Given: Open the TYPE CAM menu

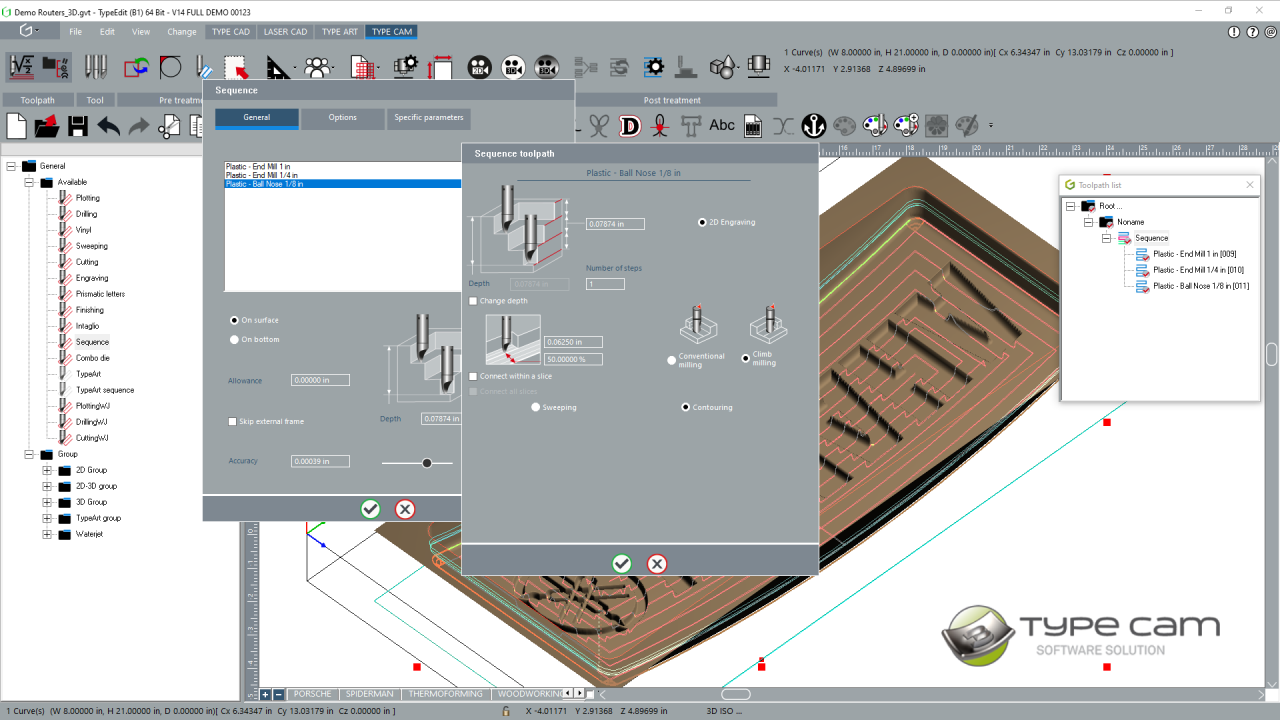Looking at the screenshot, I should coord(391,31).
